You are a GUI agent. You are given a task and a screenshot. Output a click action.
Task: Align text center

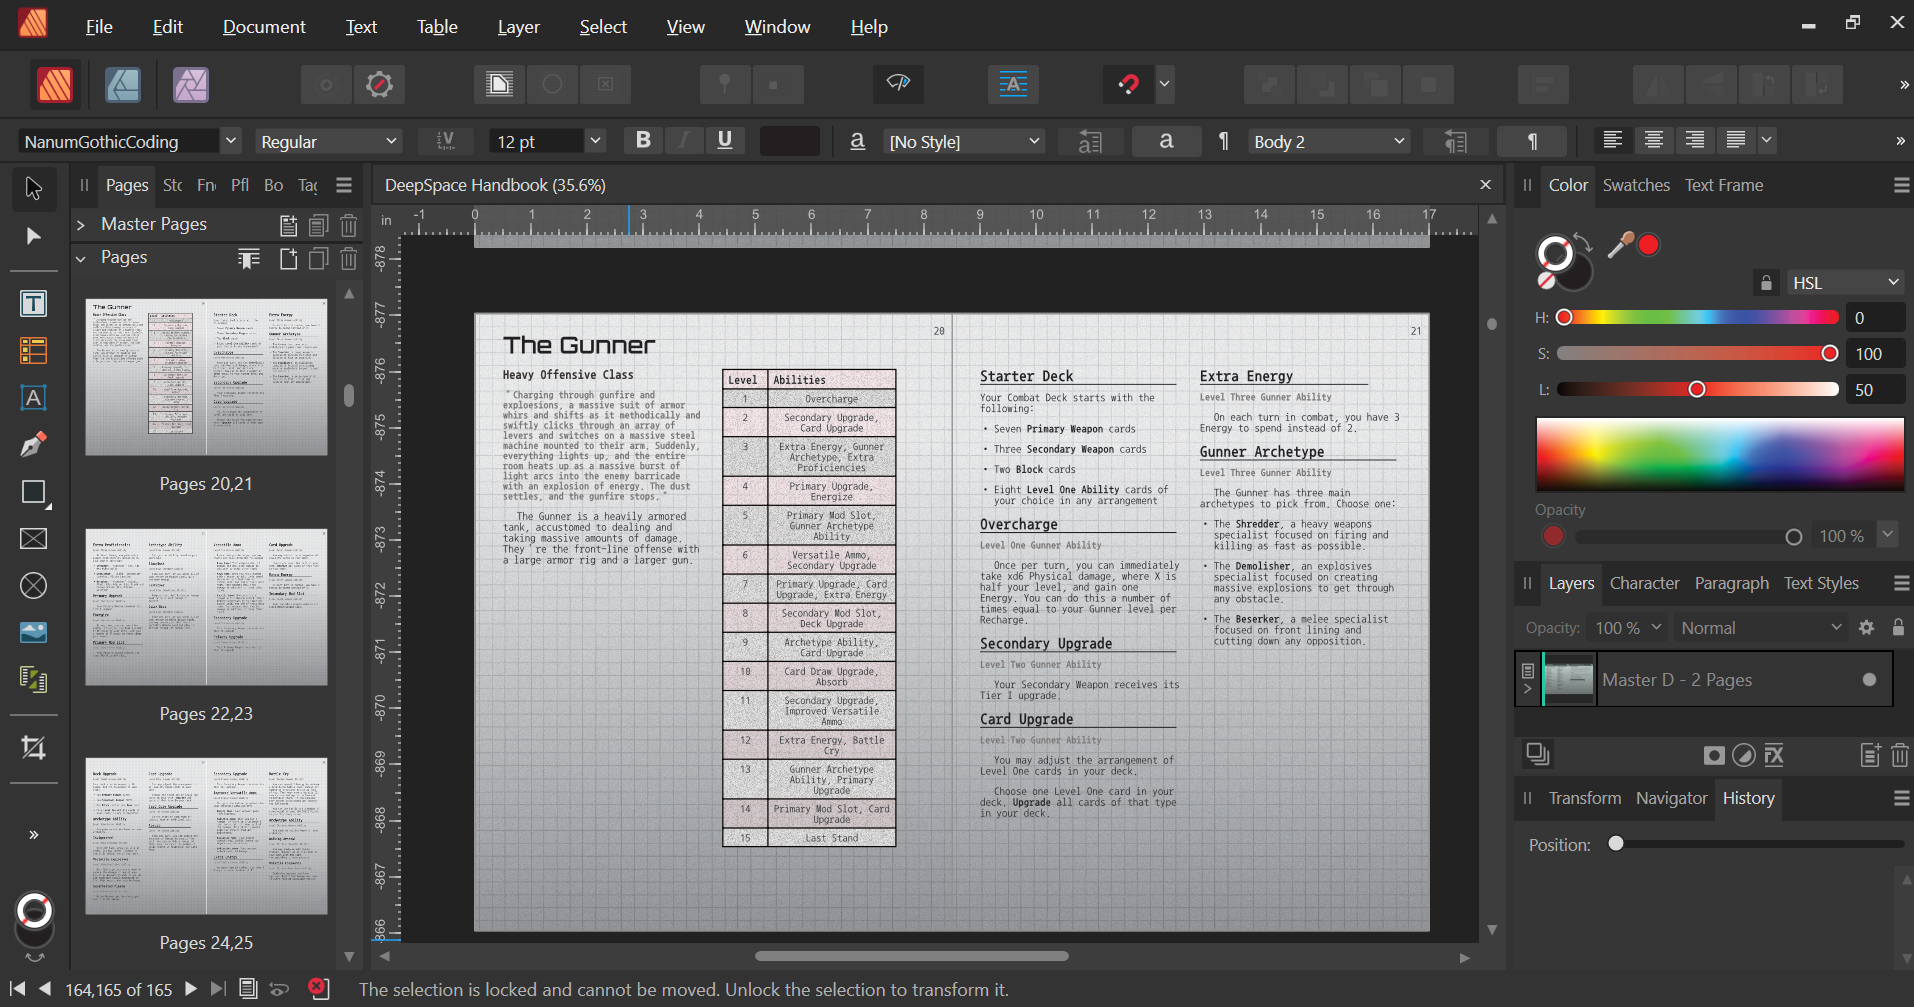click(x=1653, y=141)
